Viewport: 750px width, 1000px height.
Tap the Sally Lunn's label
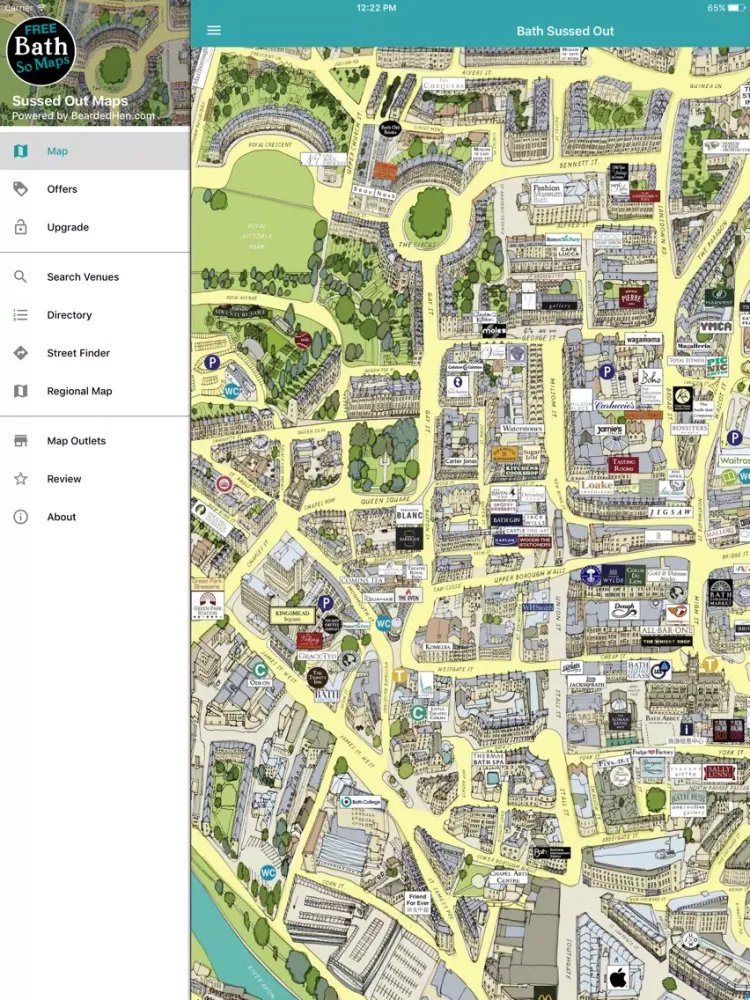tap(719, 771)
